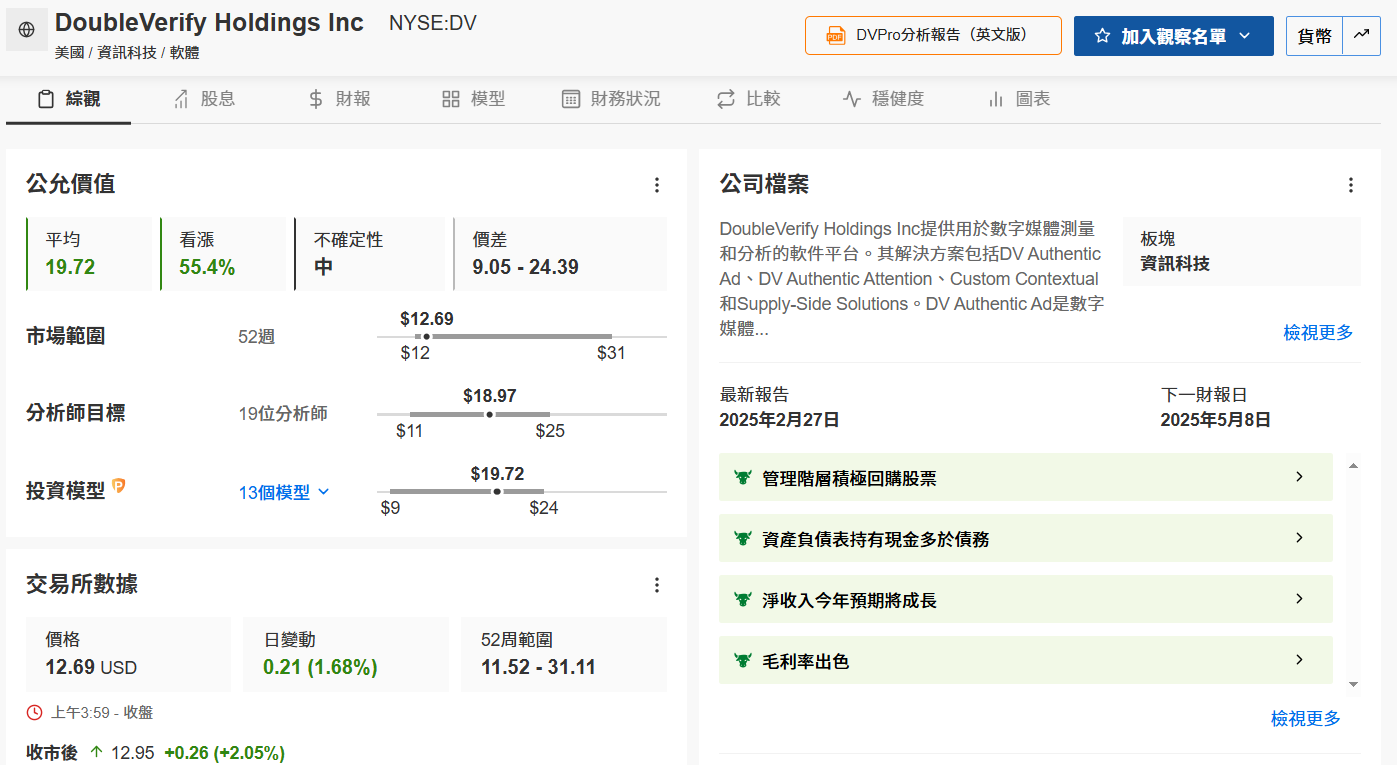Click the bar chart icon of 圖表 tab

coord(996,99)
